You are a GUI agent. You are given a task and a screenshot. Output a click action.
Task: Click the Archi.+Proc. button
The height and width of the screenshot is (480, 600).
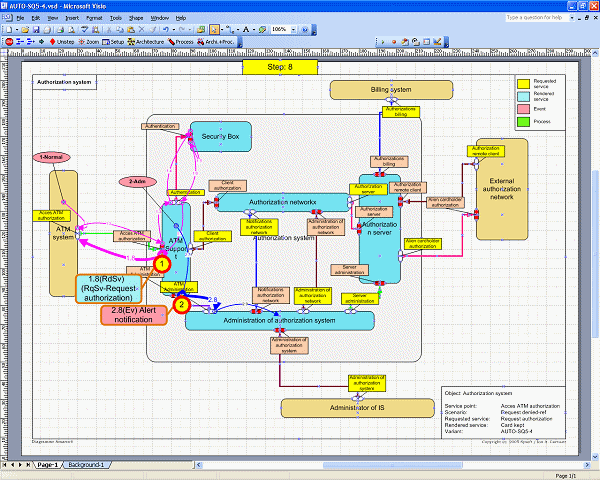tap(215, 42)
